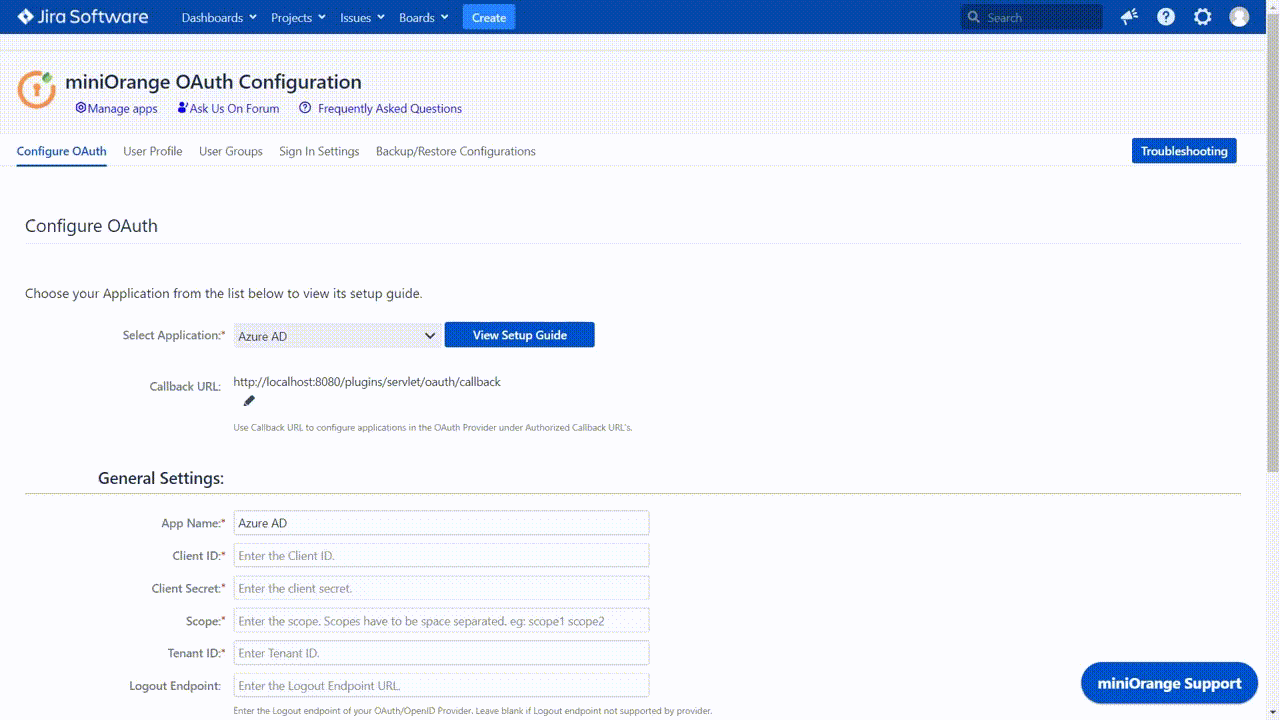Open the Boards menu
This screenshot has width=1280, height=720.
point(423,17)
